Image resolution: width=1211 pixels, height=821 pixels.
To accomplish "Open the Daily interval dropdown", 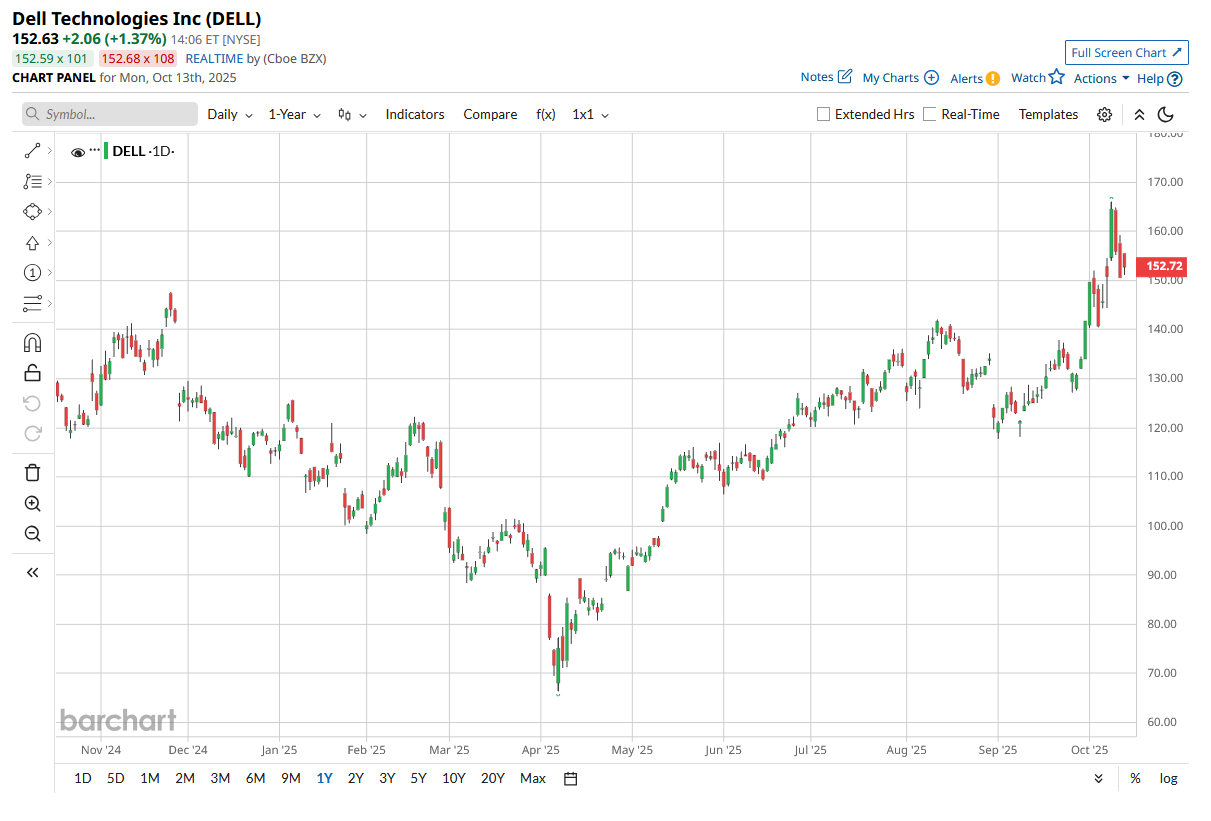I will pos(229,115).
